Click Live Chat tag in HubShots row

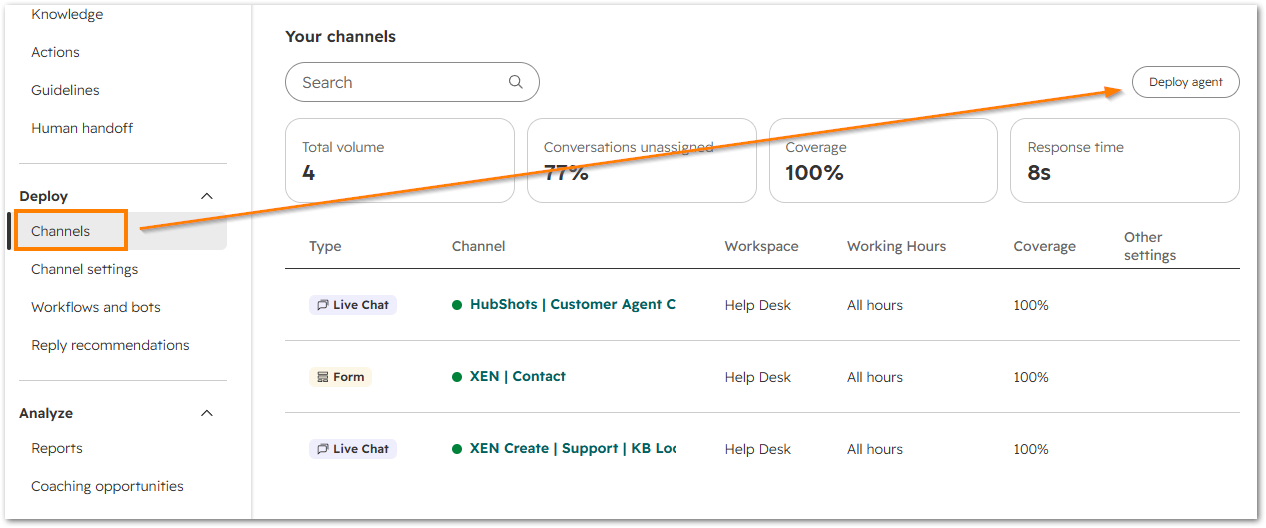[353, 305]
